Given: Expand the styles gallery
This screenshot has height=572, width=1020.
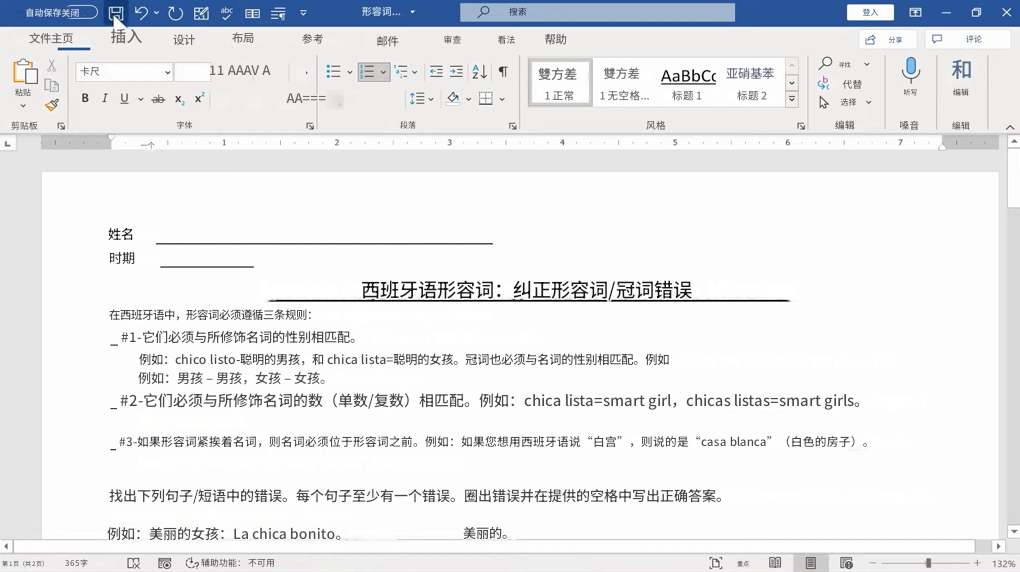Looking at the screenshot, I should (792, 100).
